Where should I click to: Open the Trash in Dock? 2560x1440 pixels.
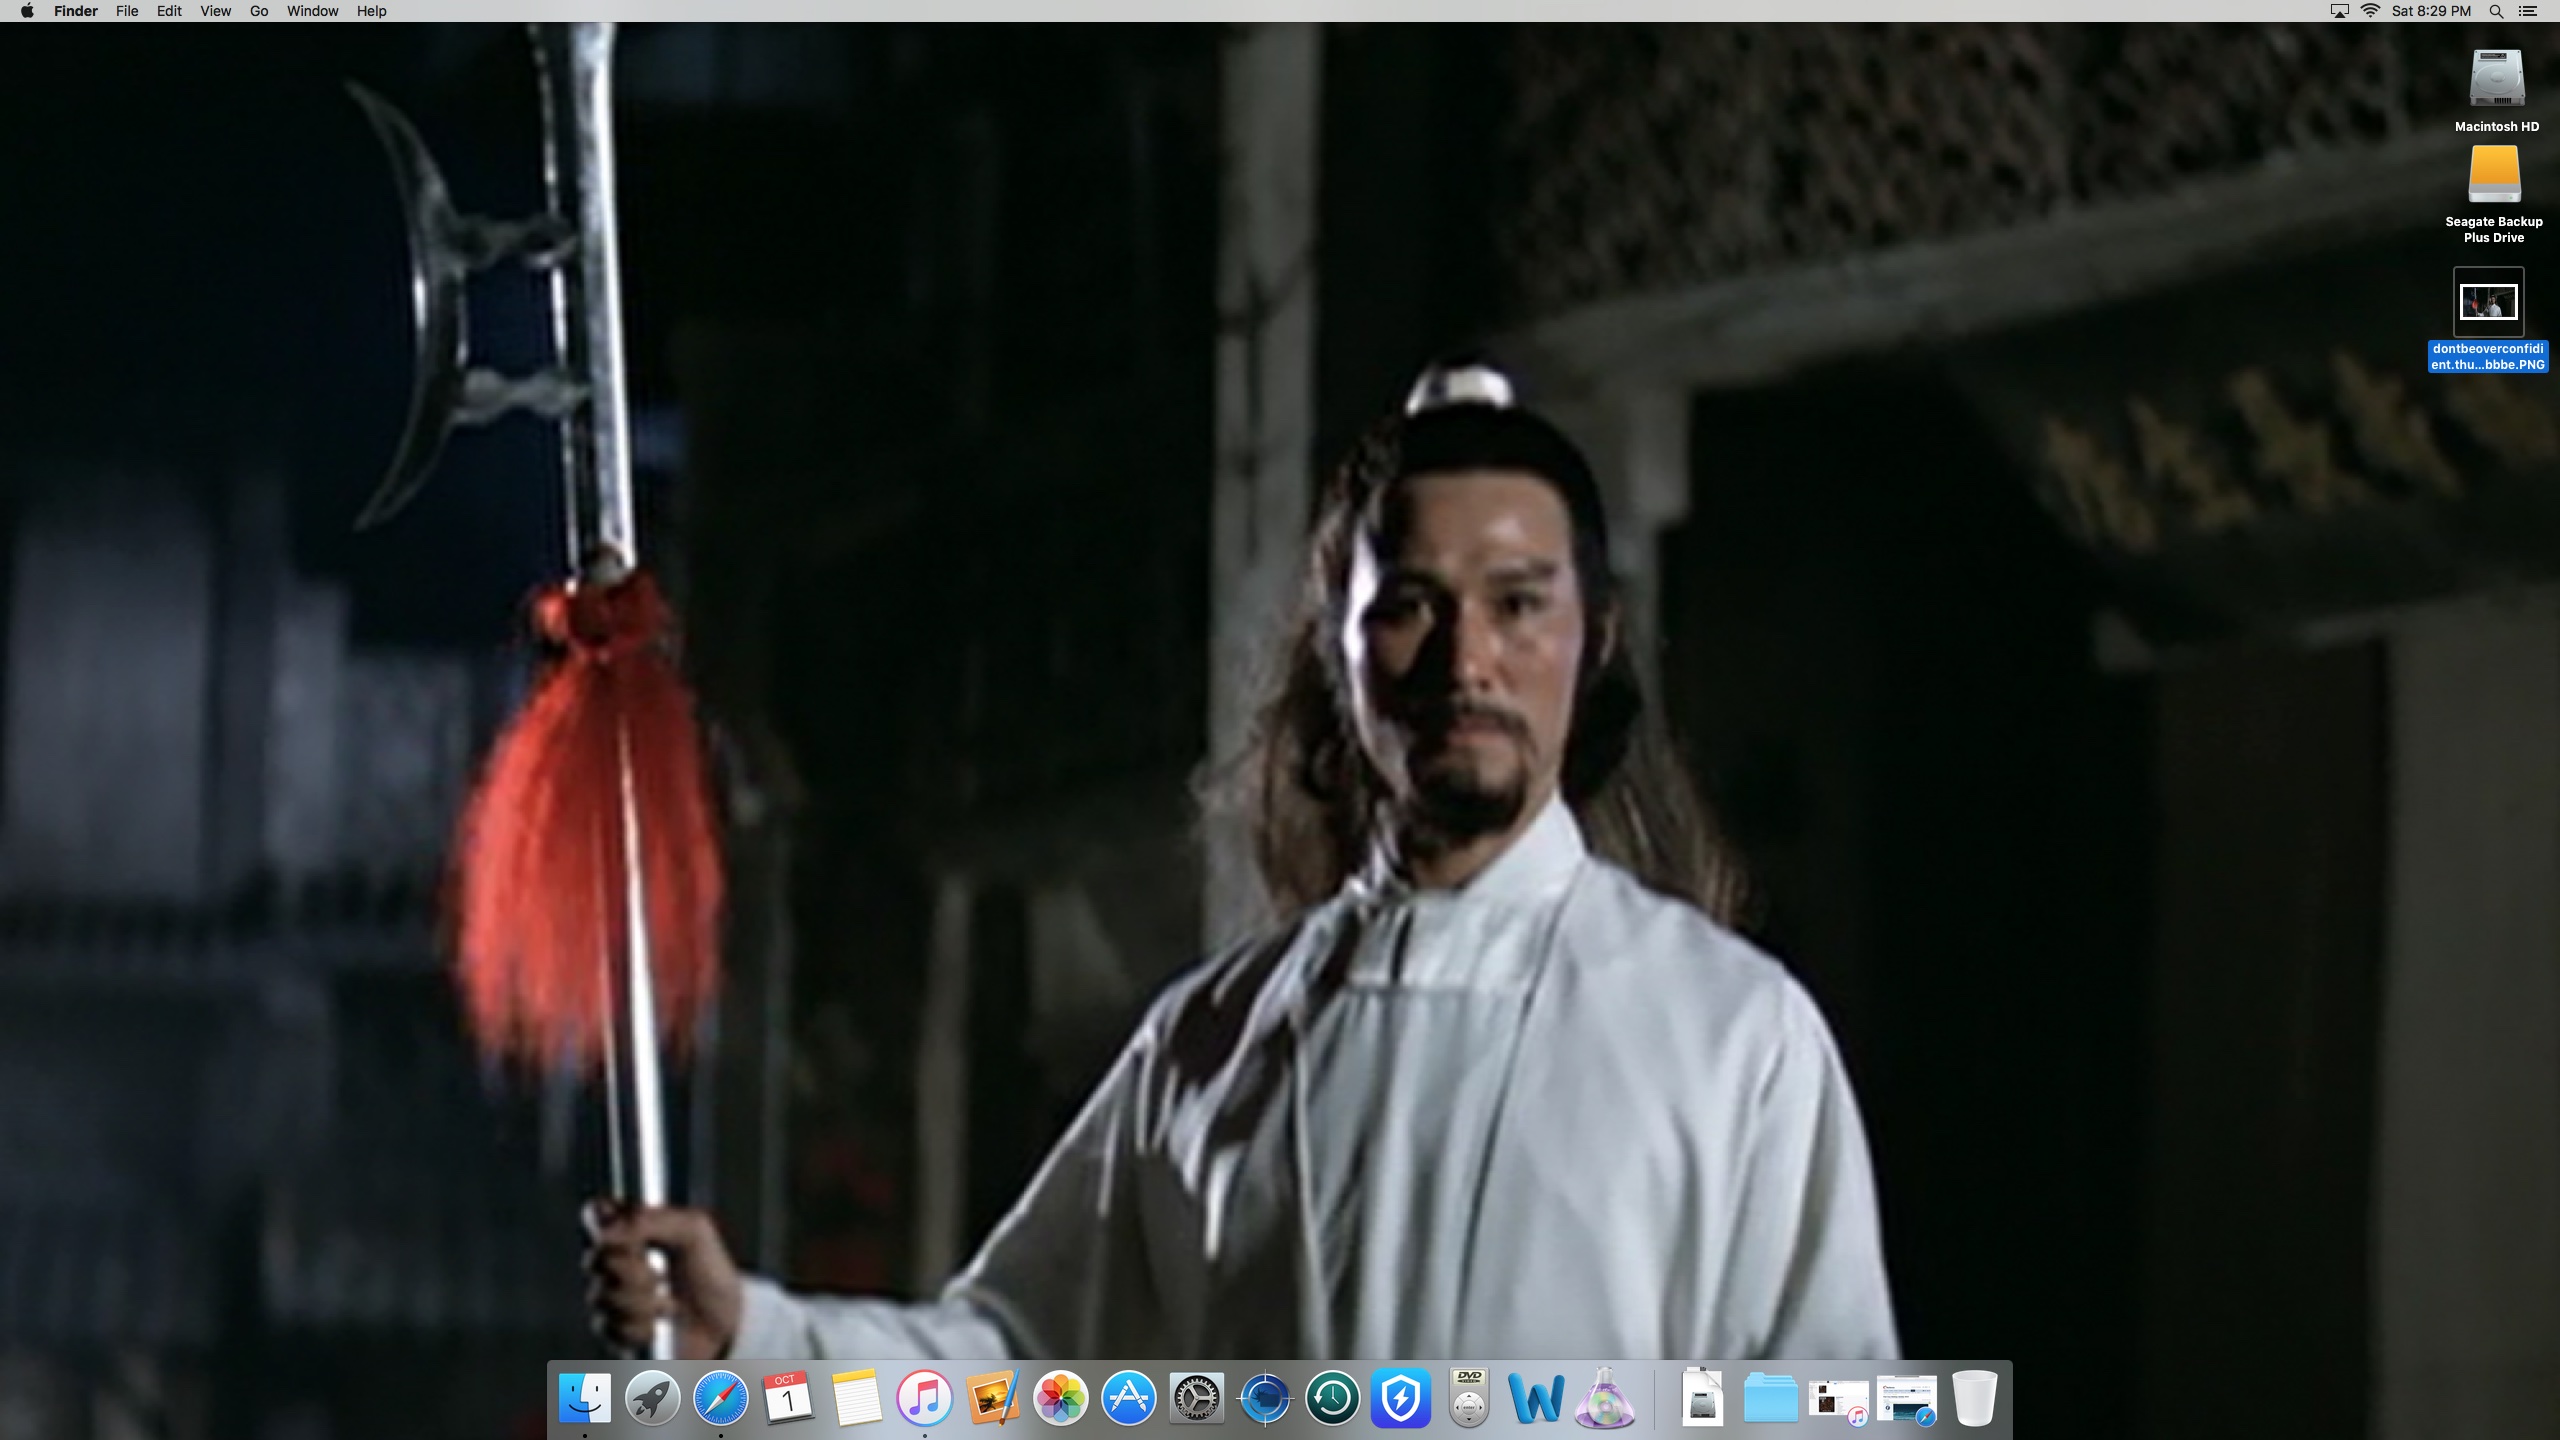pos(1974,1397)
